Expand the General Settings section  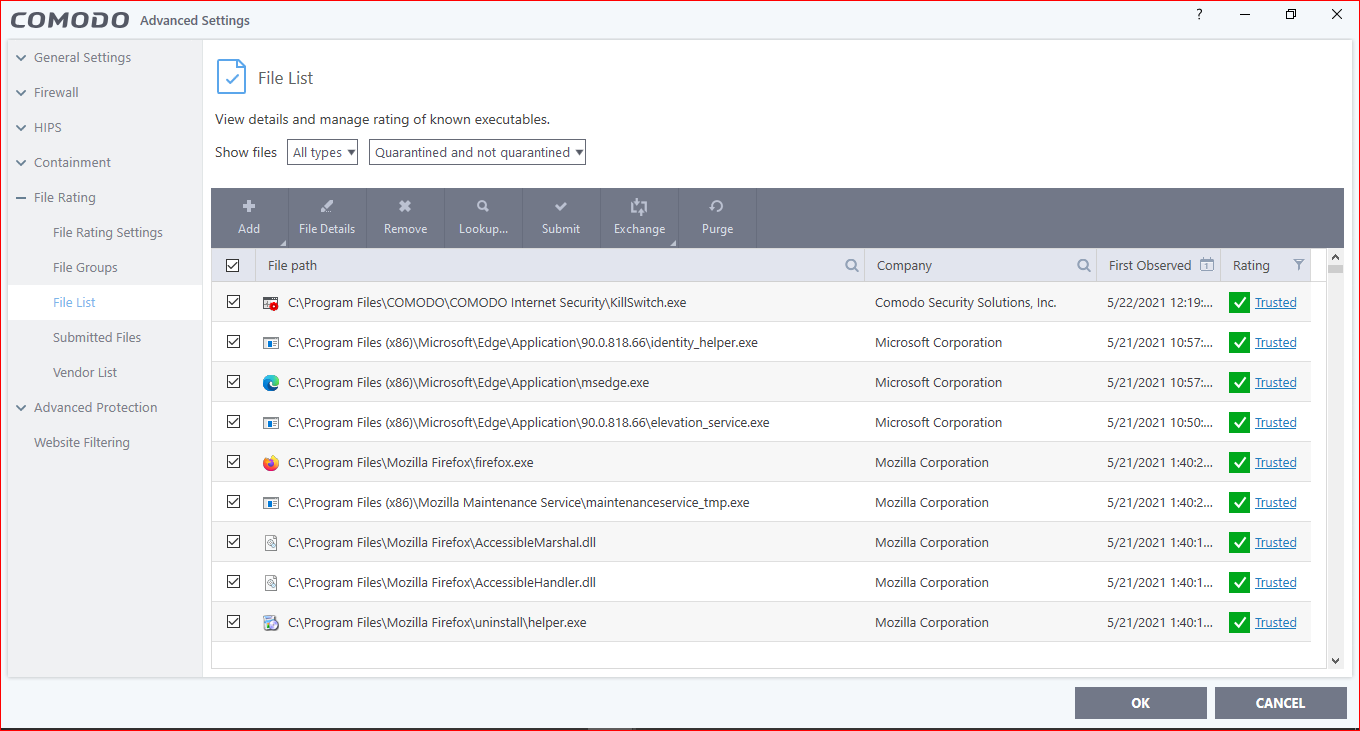[82, 57]
